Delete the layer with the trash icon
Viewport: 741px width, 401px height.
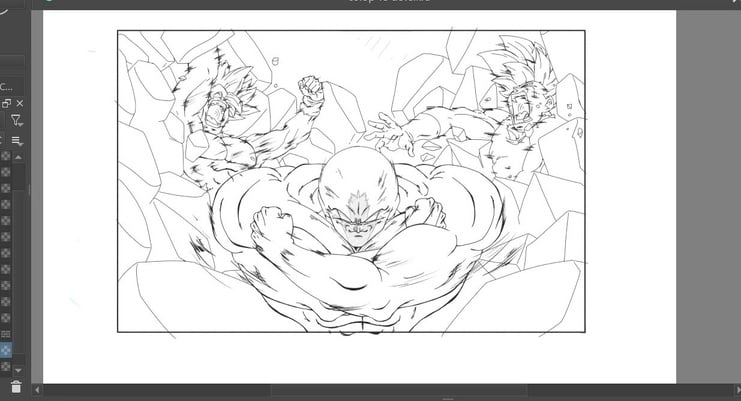(16, 387)
